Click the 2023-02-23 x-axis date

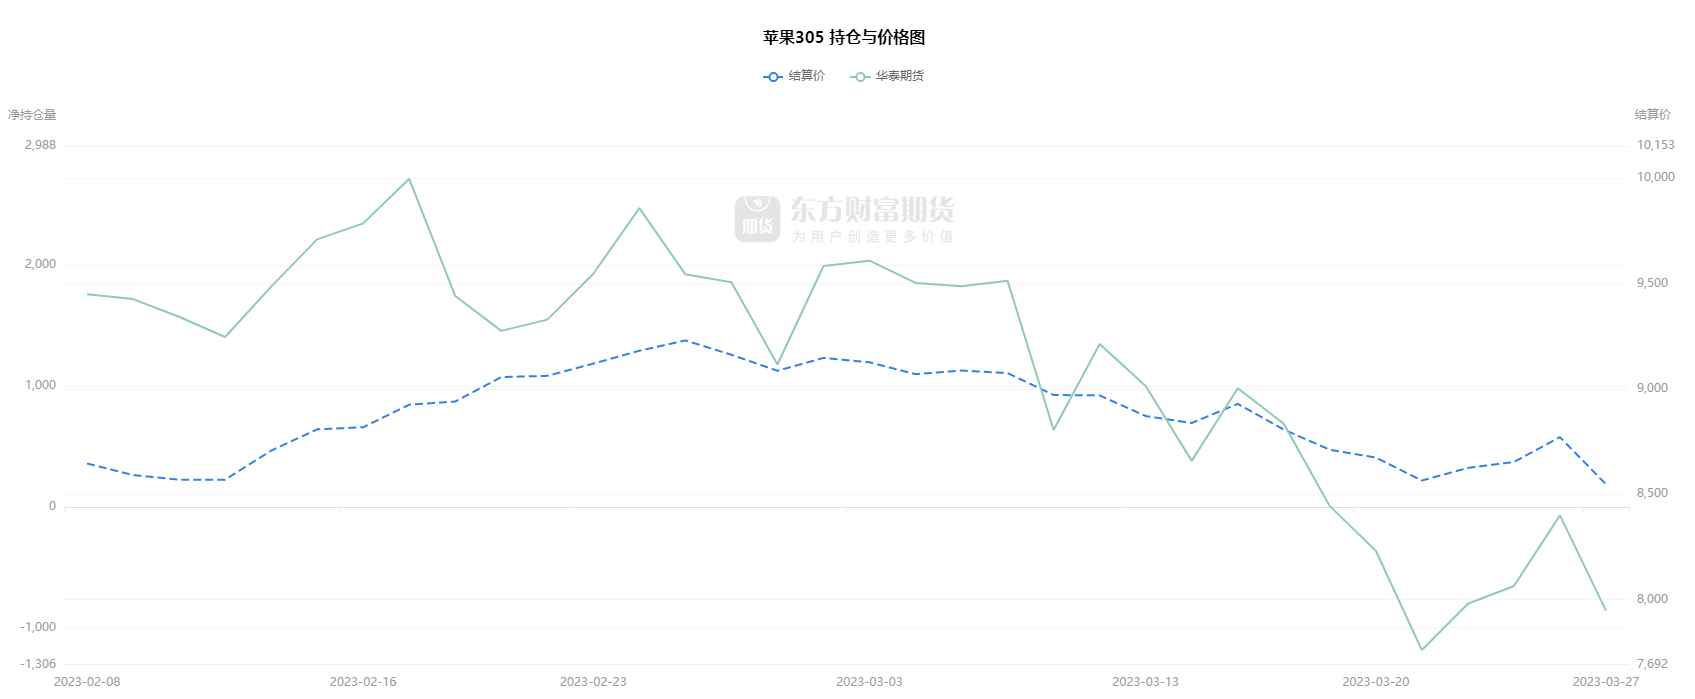593,682
